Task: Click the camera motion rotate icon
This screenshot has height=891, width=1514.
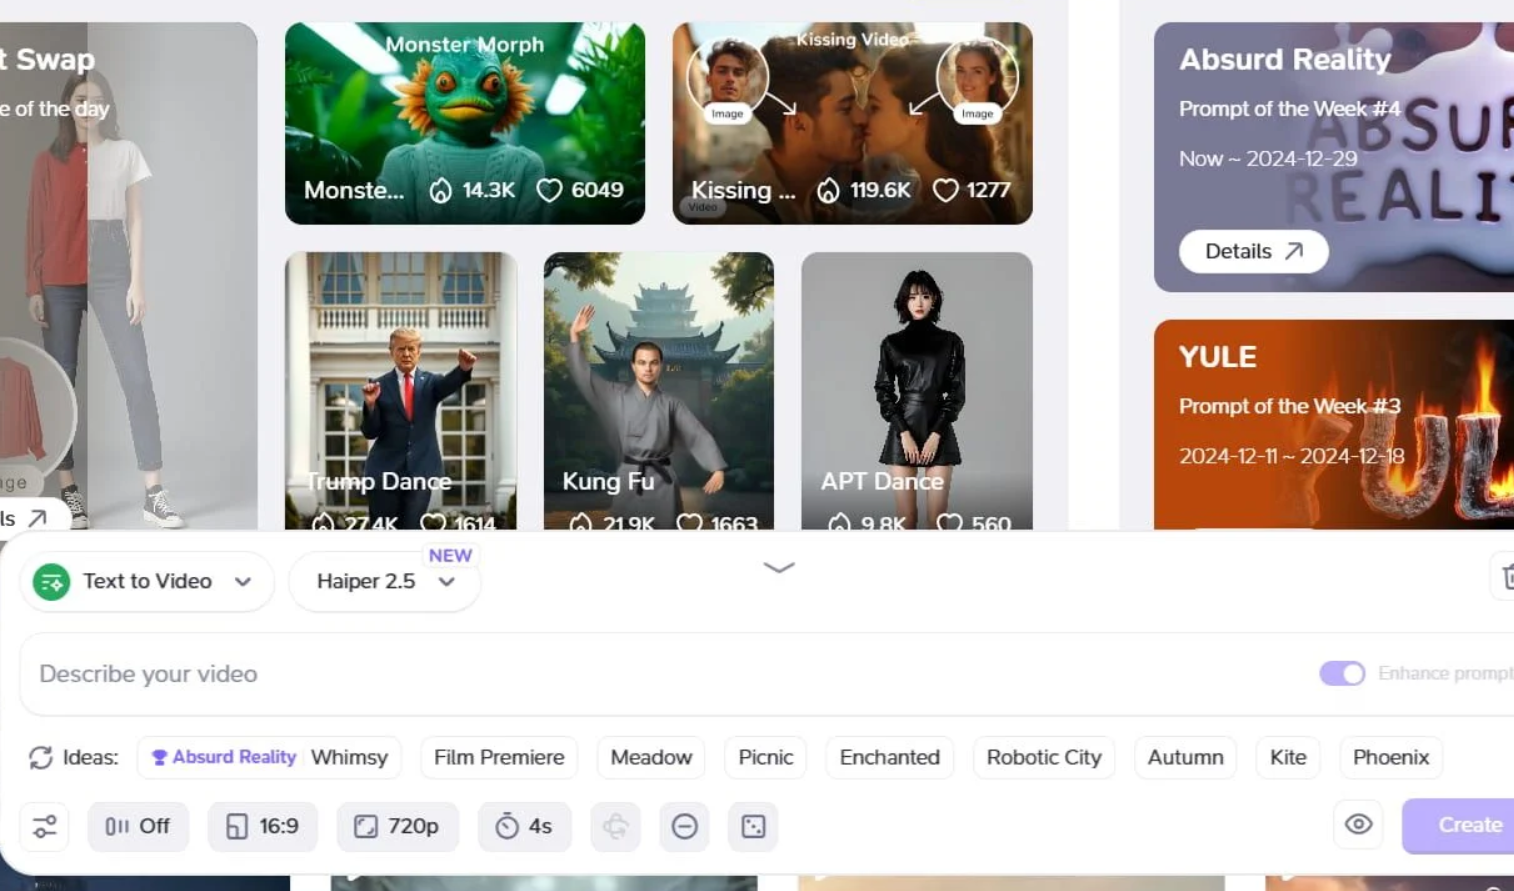Action: [x=615, y=826]
